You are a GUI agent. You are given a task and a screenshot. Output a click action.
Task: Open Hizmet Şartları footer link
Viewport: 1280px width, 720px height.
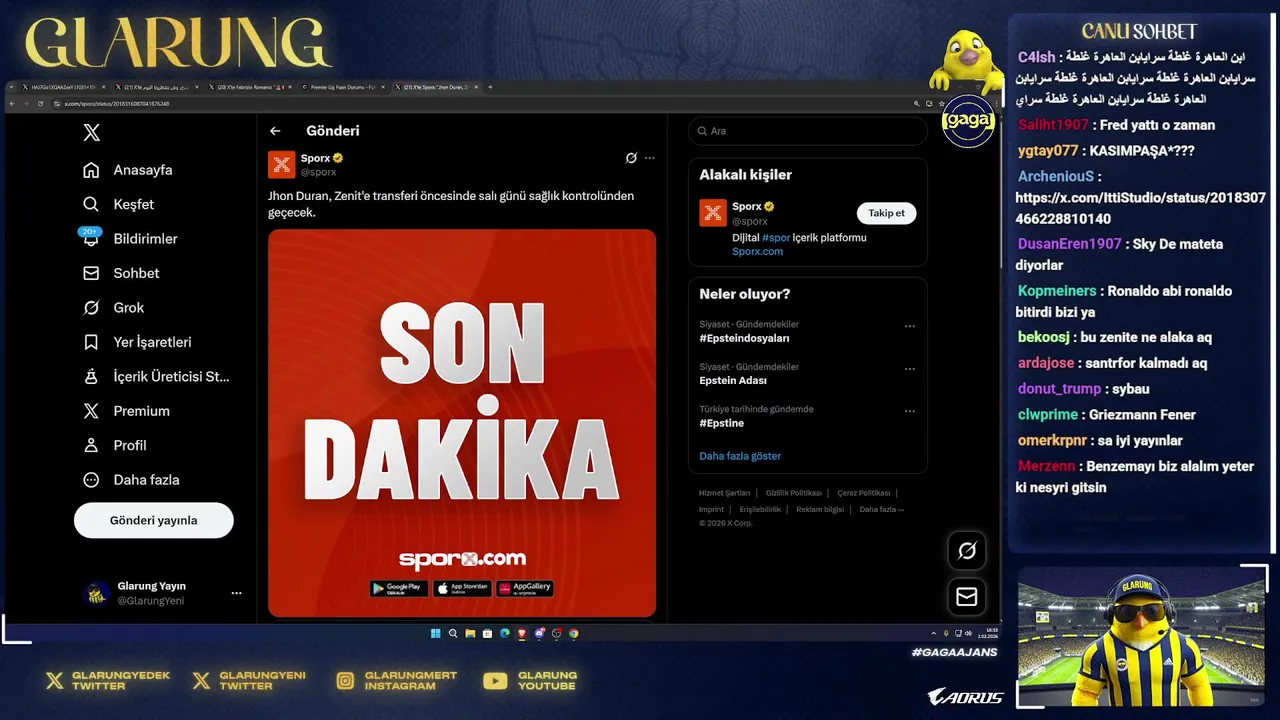[x=724, y=493]
